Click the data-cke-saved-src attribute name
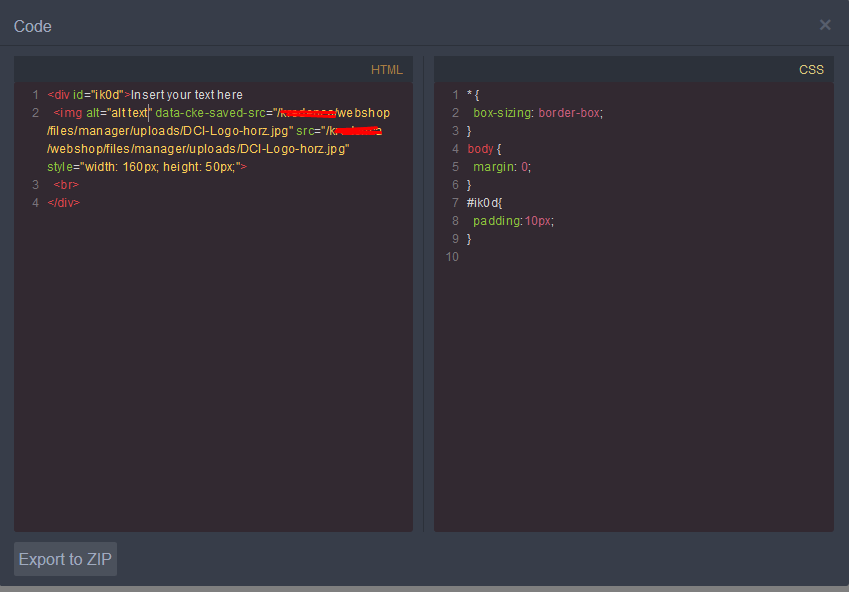The height and width of the screenshot is (592, 849). (x=211, y=113)
